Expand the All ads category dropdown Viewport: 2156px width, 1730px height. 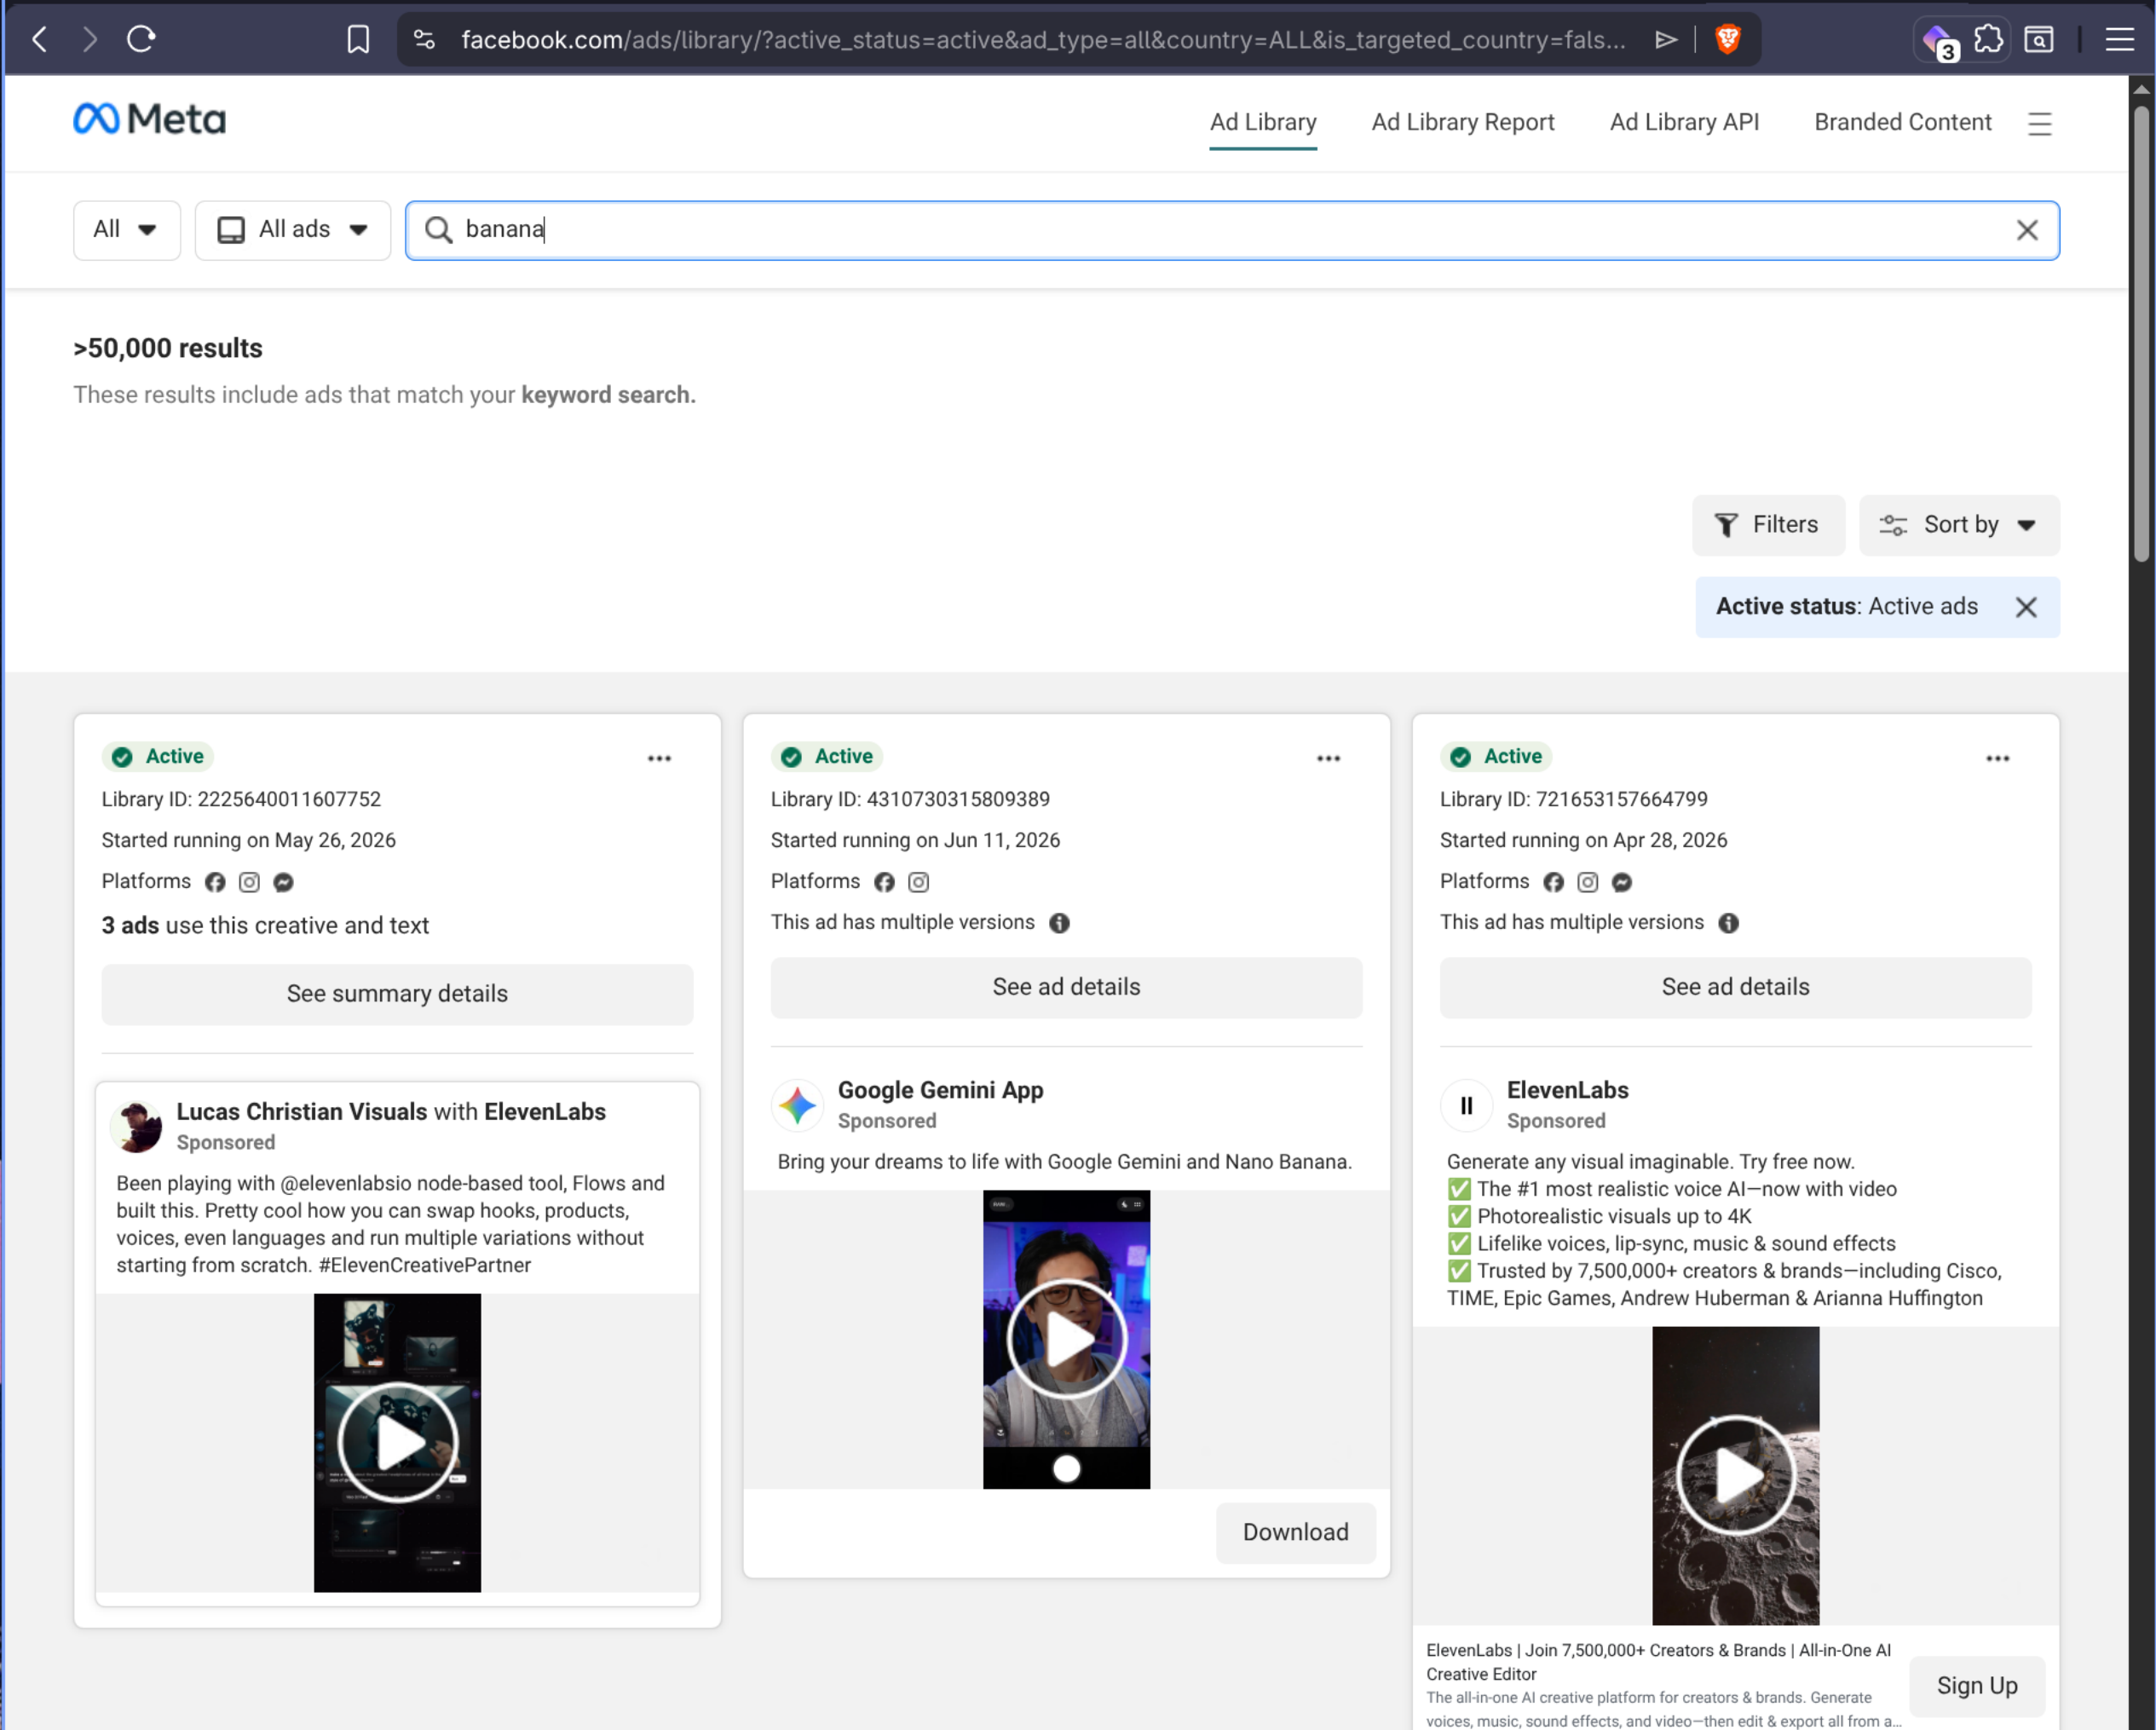pos(292,230)
